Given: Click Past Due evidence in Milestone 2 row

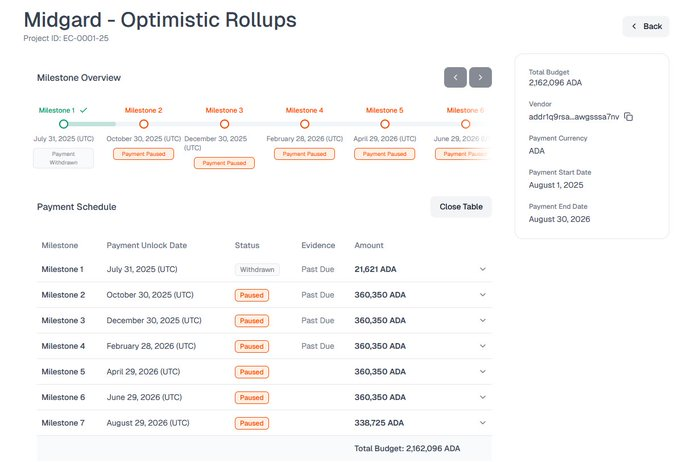Looking at the screenshot, I should (318, 295).
